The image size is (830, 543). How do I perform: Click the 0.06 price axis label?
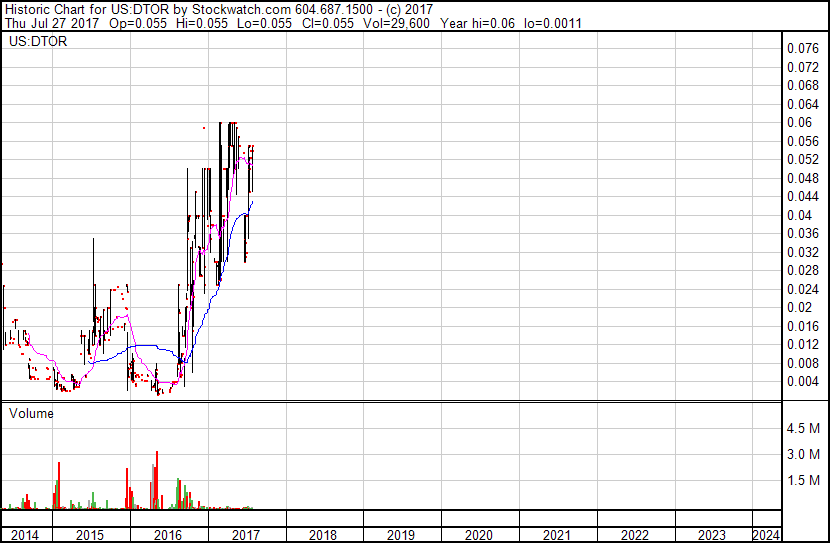click(x=800, y=123)
